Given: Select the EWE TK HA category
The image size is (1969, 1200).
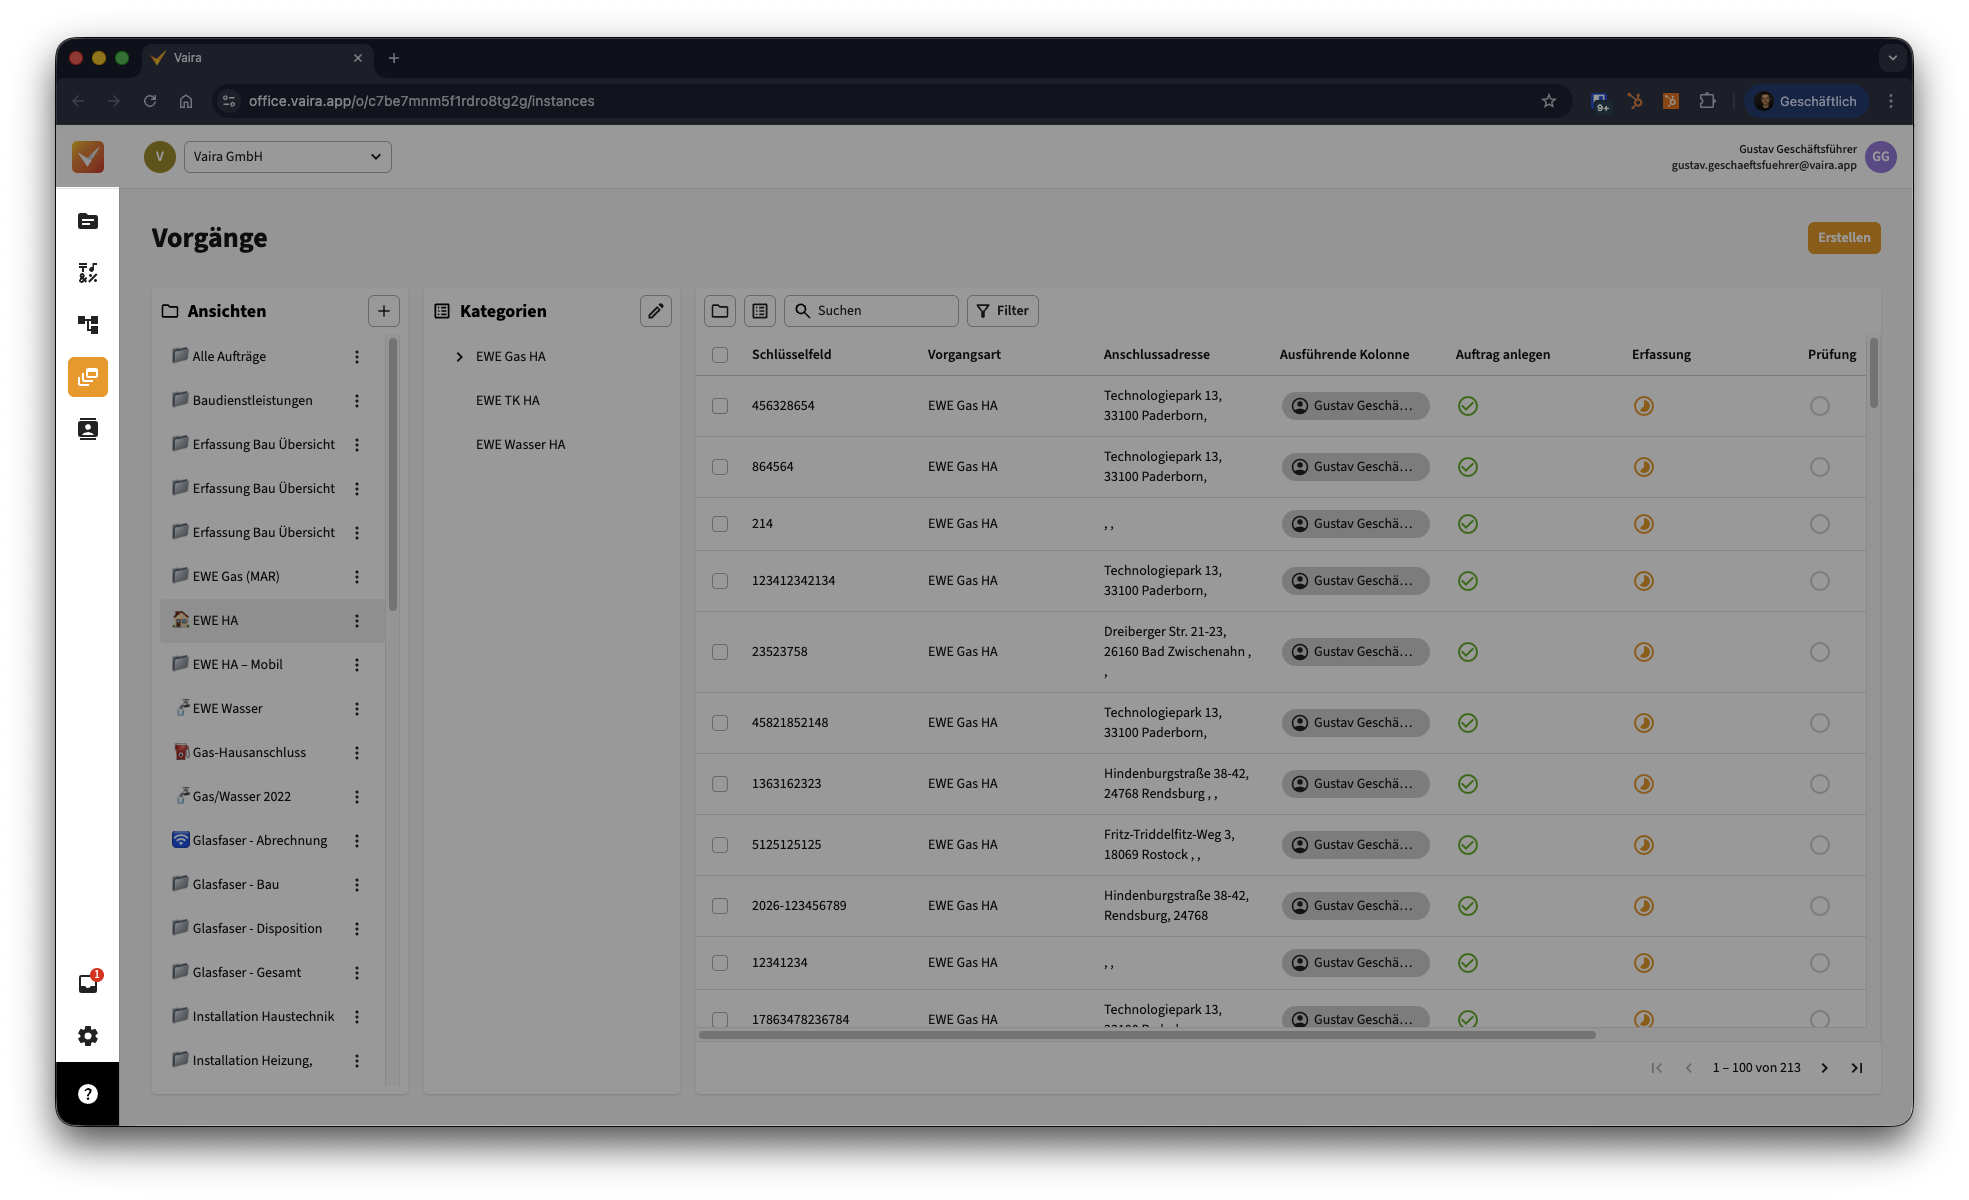Looking at the screenshot, I should 507,401.
